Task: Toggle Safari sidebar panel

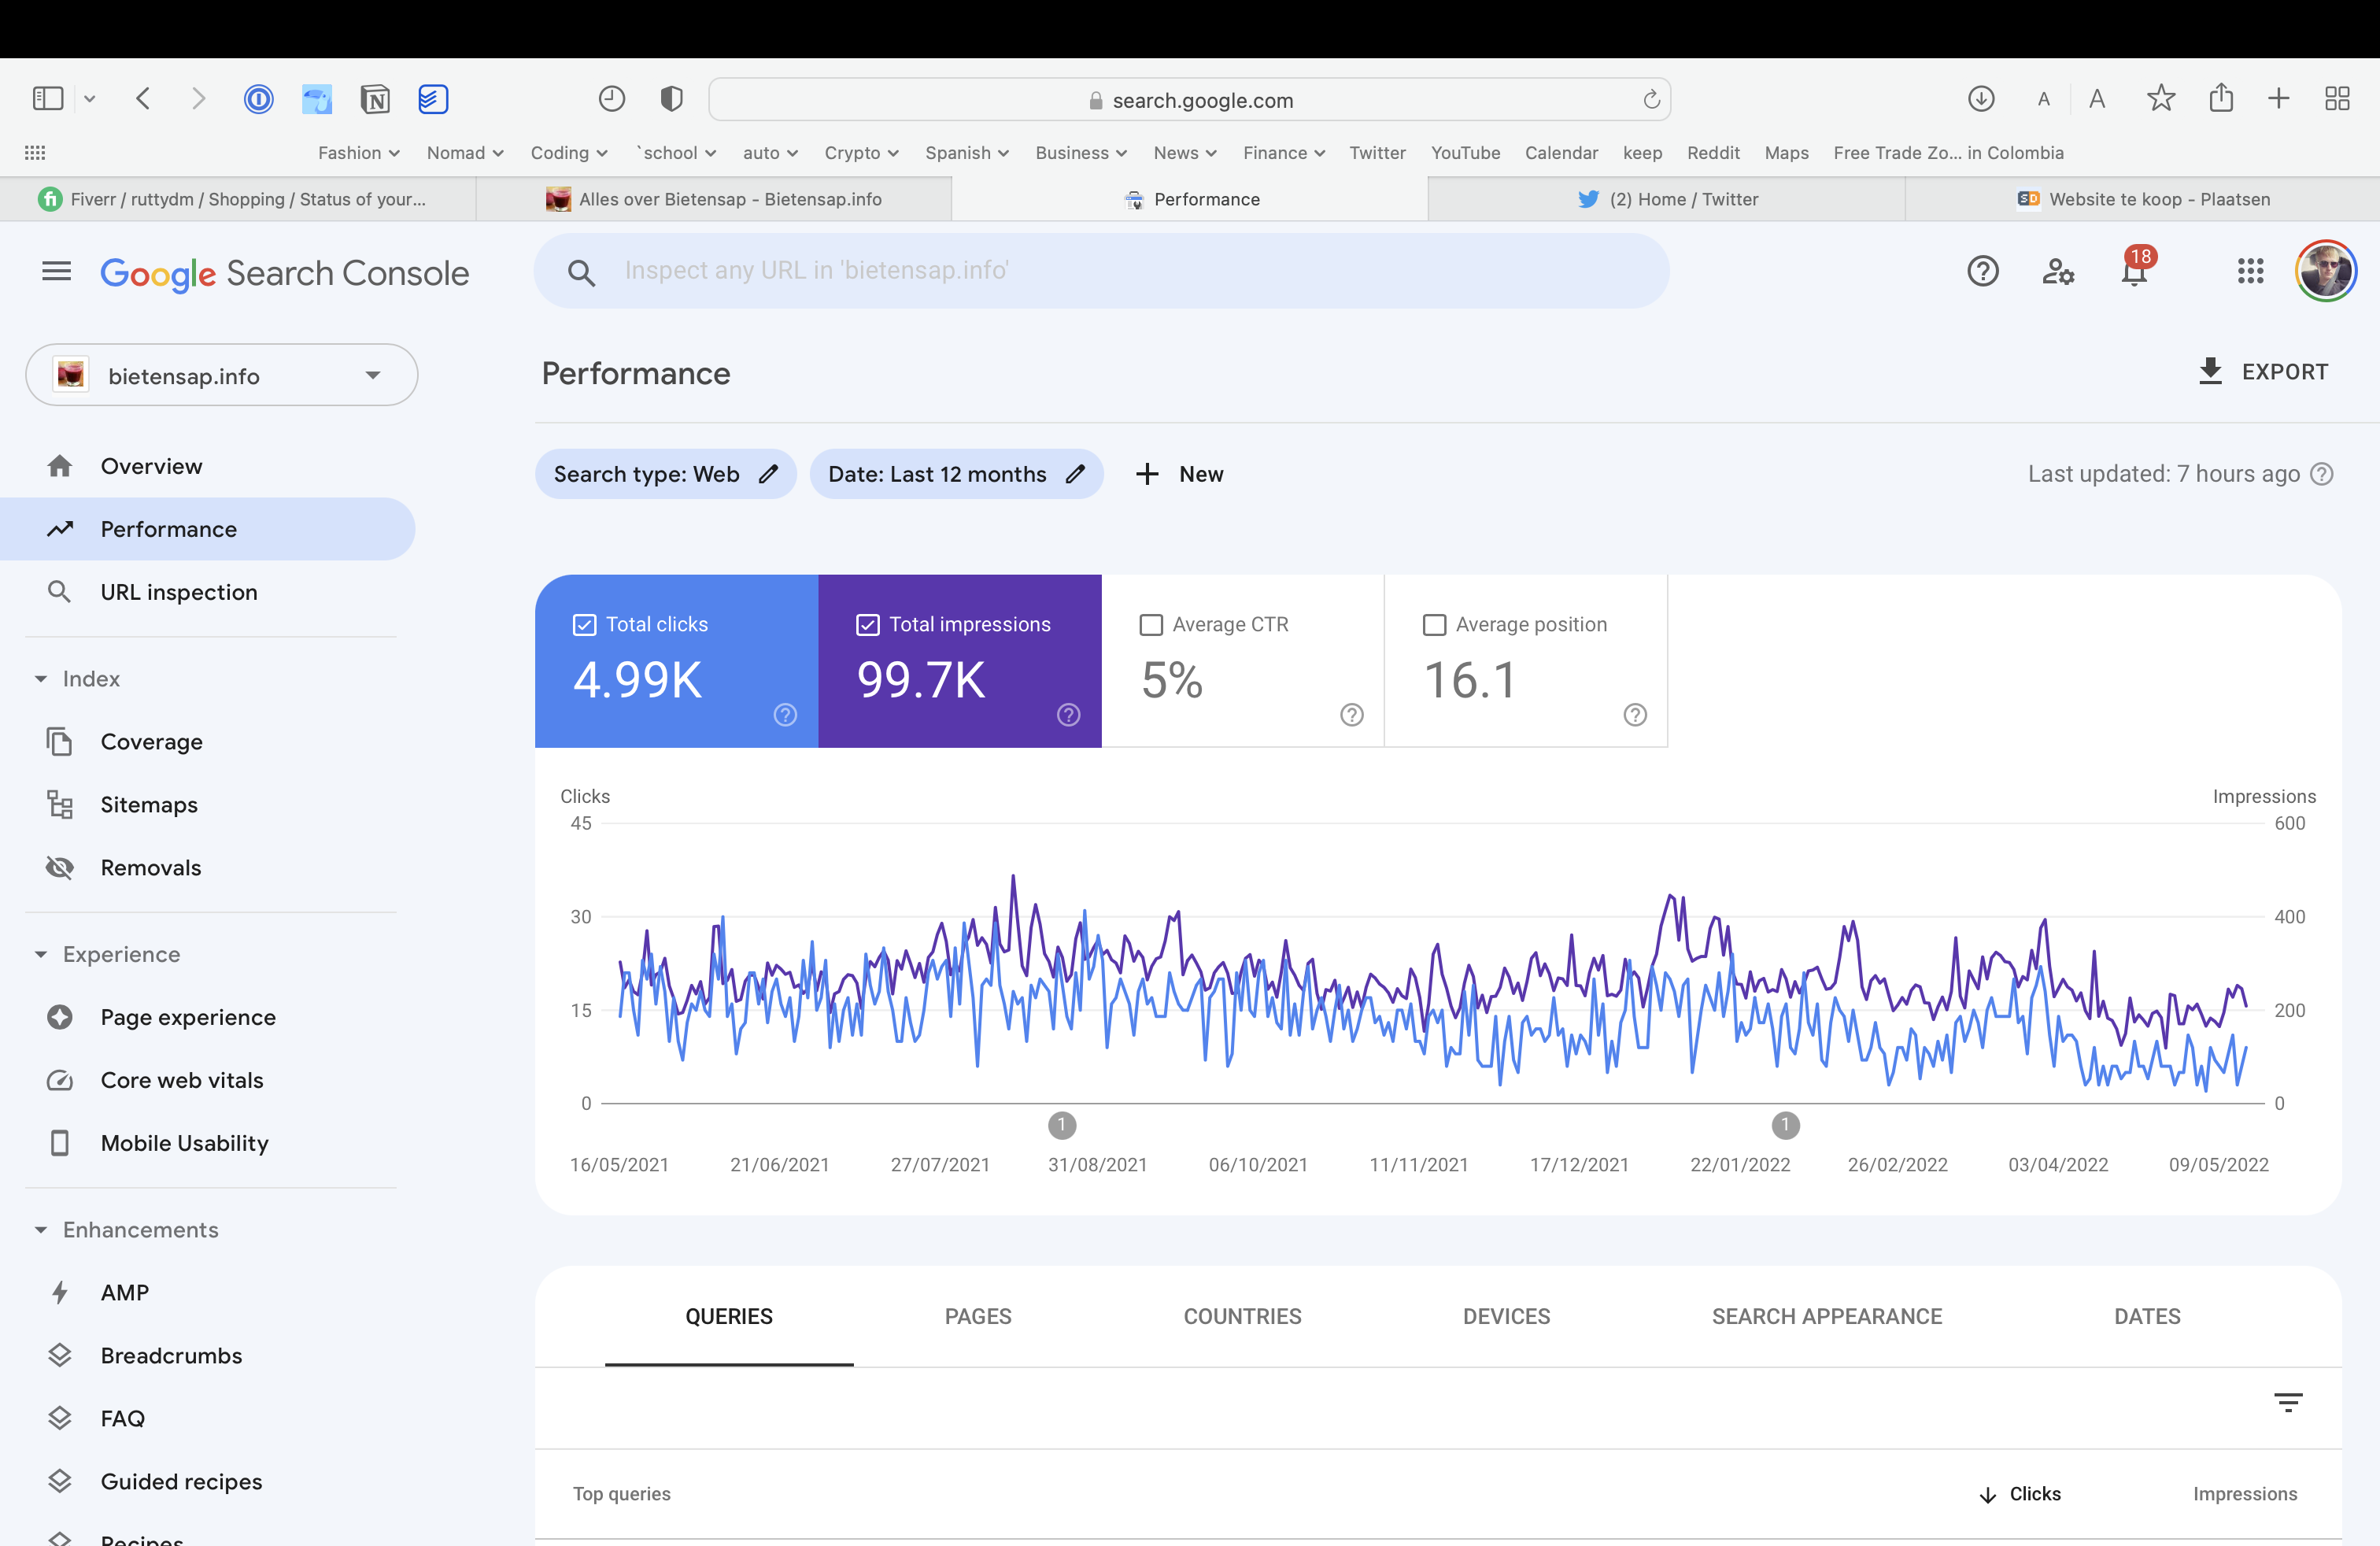Action: [48, 98]
